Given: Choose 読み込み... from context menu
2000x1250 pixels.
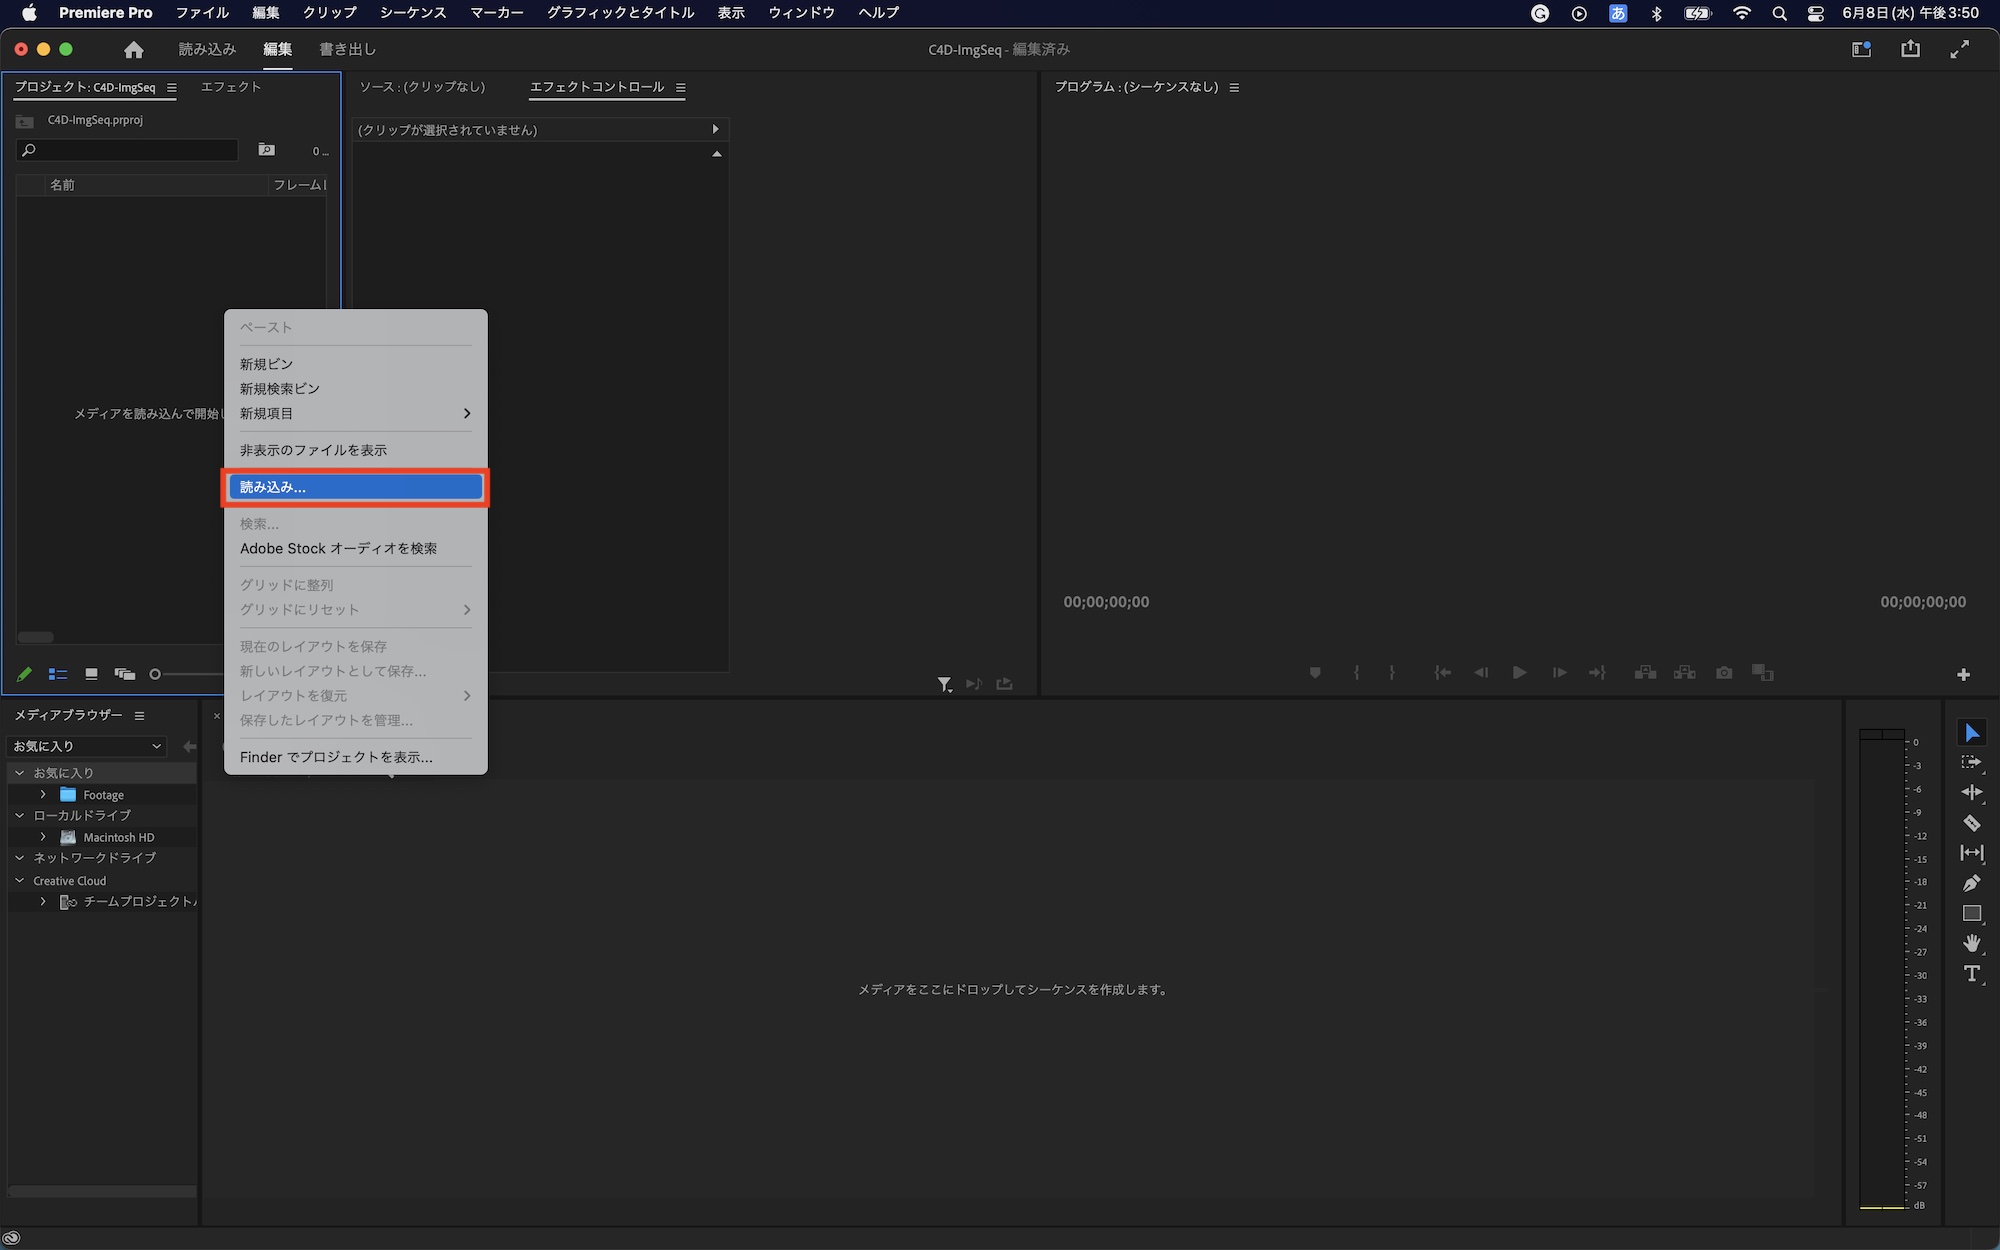Looking at the screenshot, I should coord(355,487).
